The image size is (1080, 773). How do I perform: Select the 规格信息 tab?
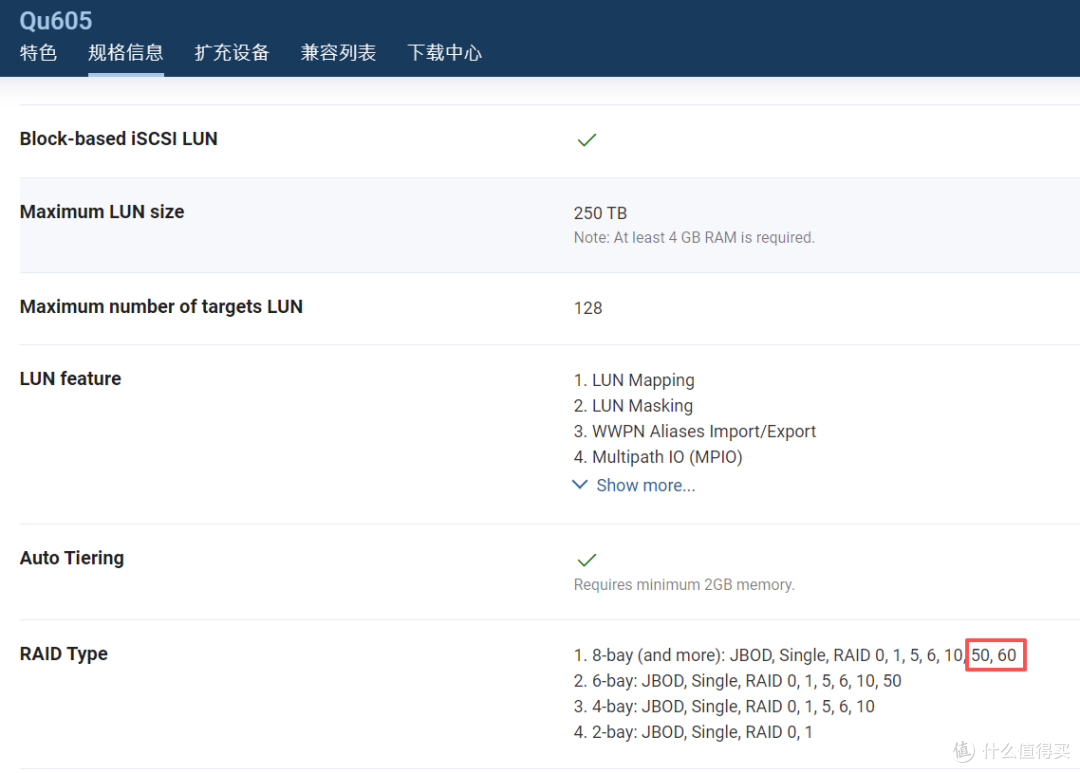(125, 52)
